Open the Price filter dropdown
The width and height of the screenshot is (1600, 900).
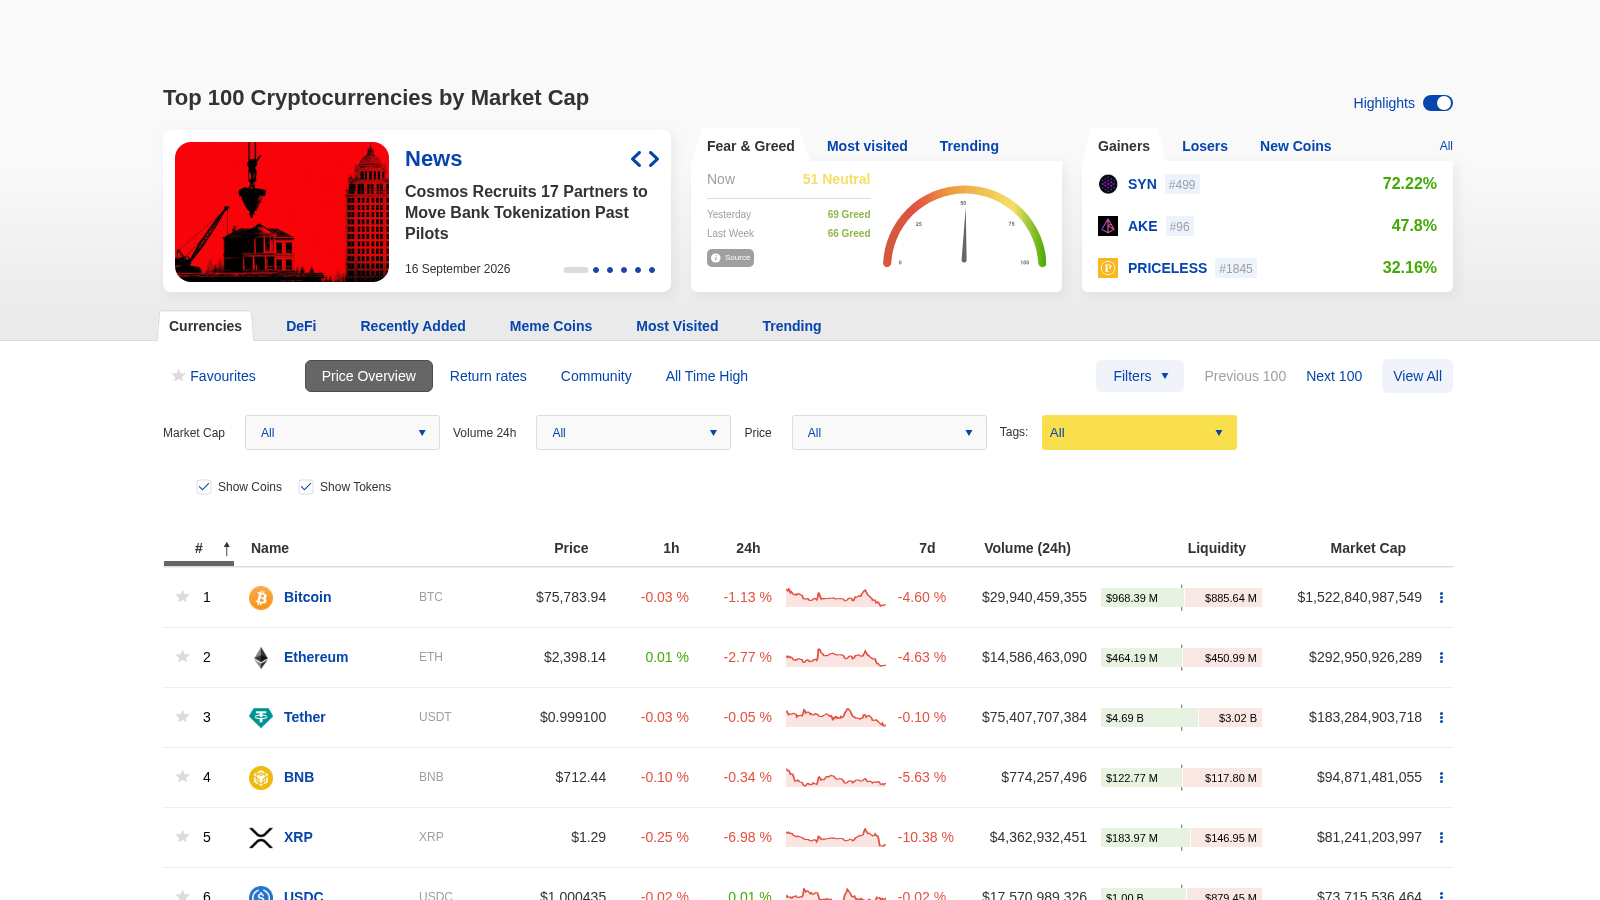(x=889, y=433)
